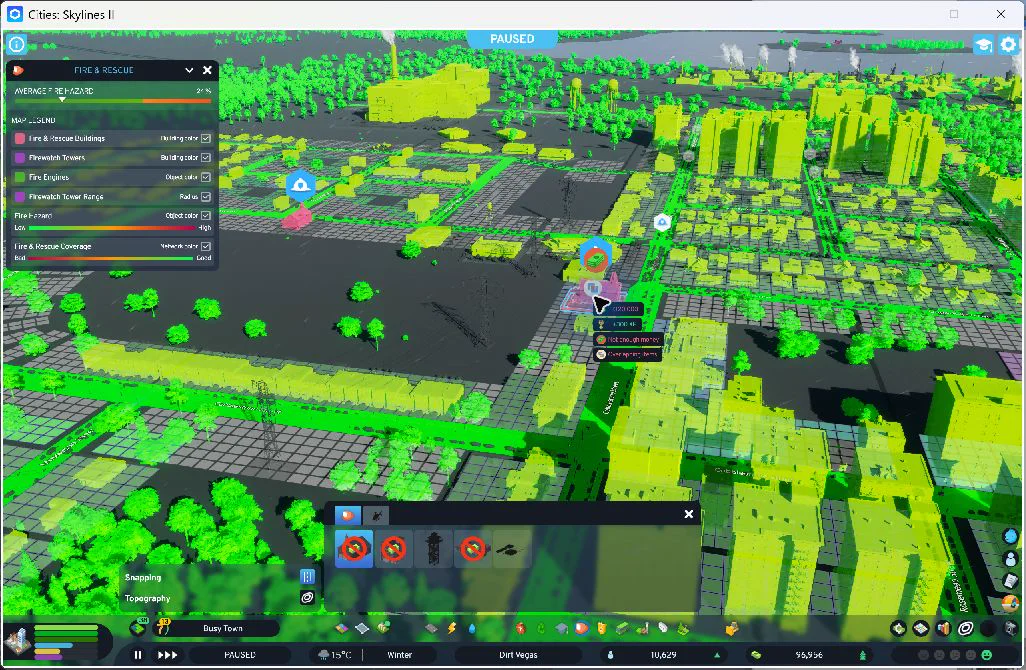Open the settings gear icon
The height and width of the screenshot is (670, 1026).
point(1008,44)
